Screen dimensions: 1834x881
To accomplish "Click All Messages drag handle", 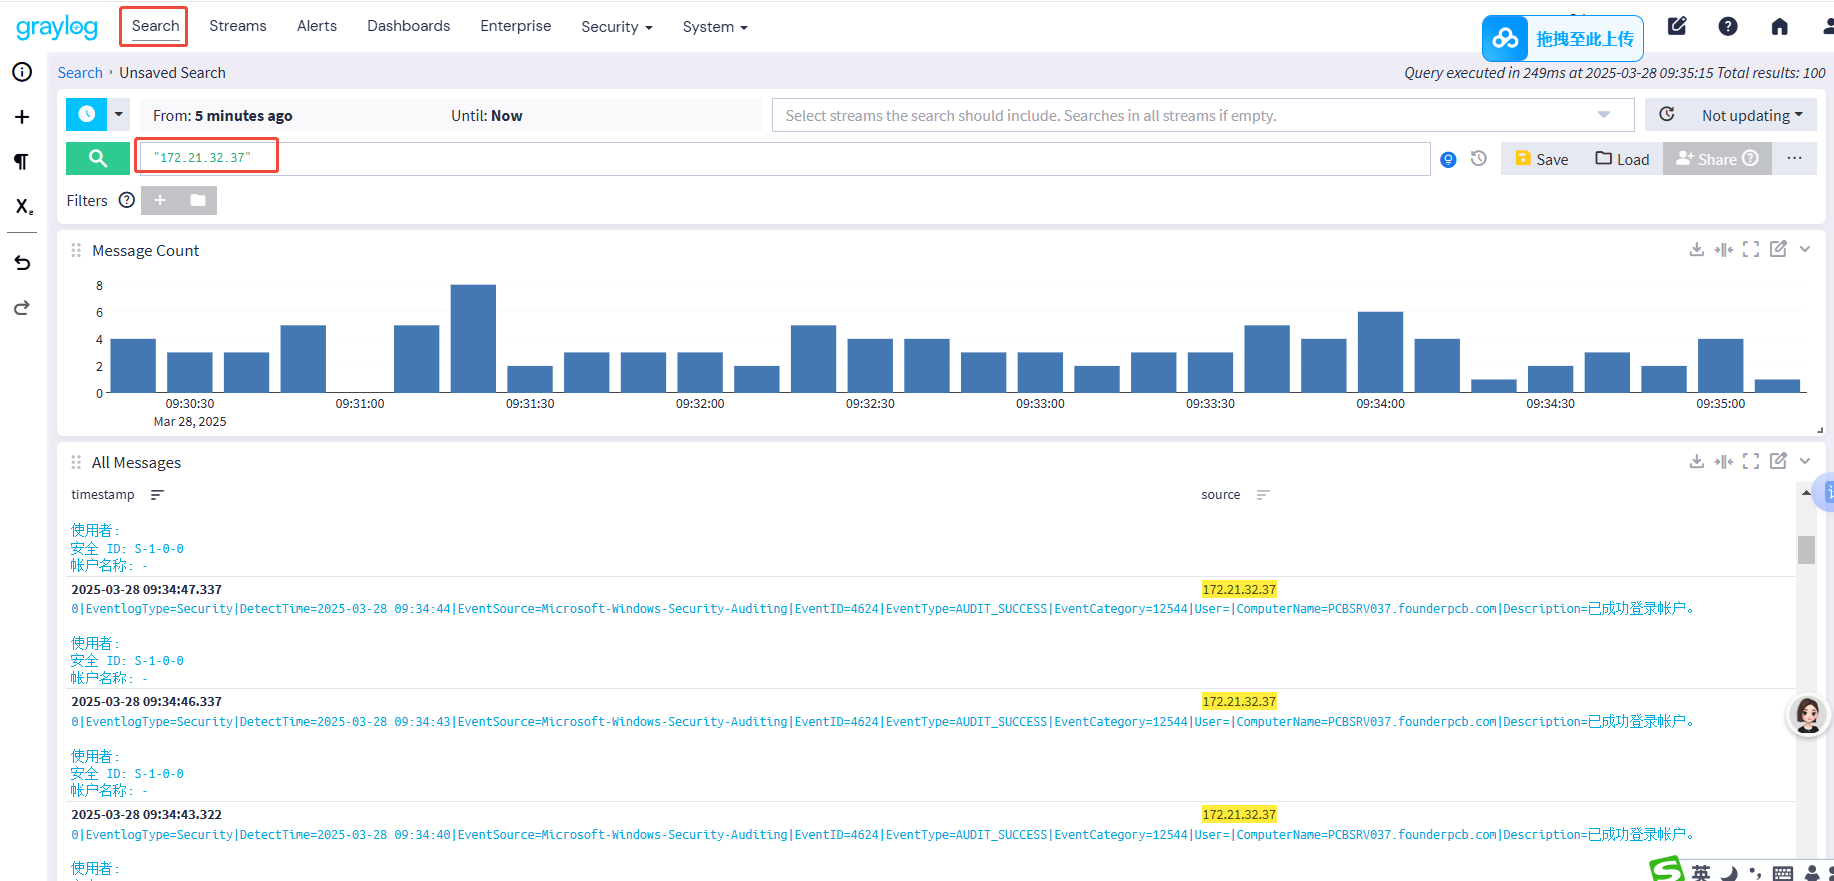I will click(x=76, y=462).
